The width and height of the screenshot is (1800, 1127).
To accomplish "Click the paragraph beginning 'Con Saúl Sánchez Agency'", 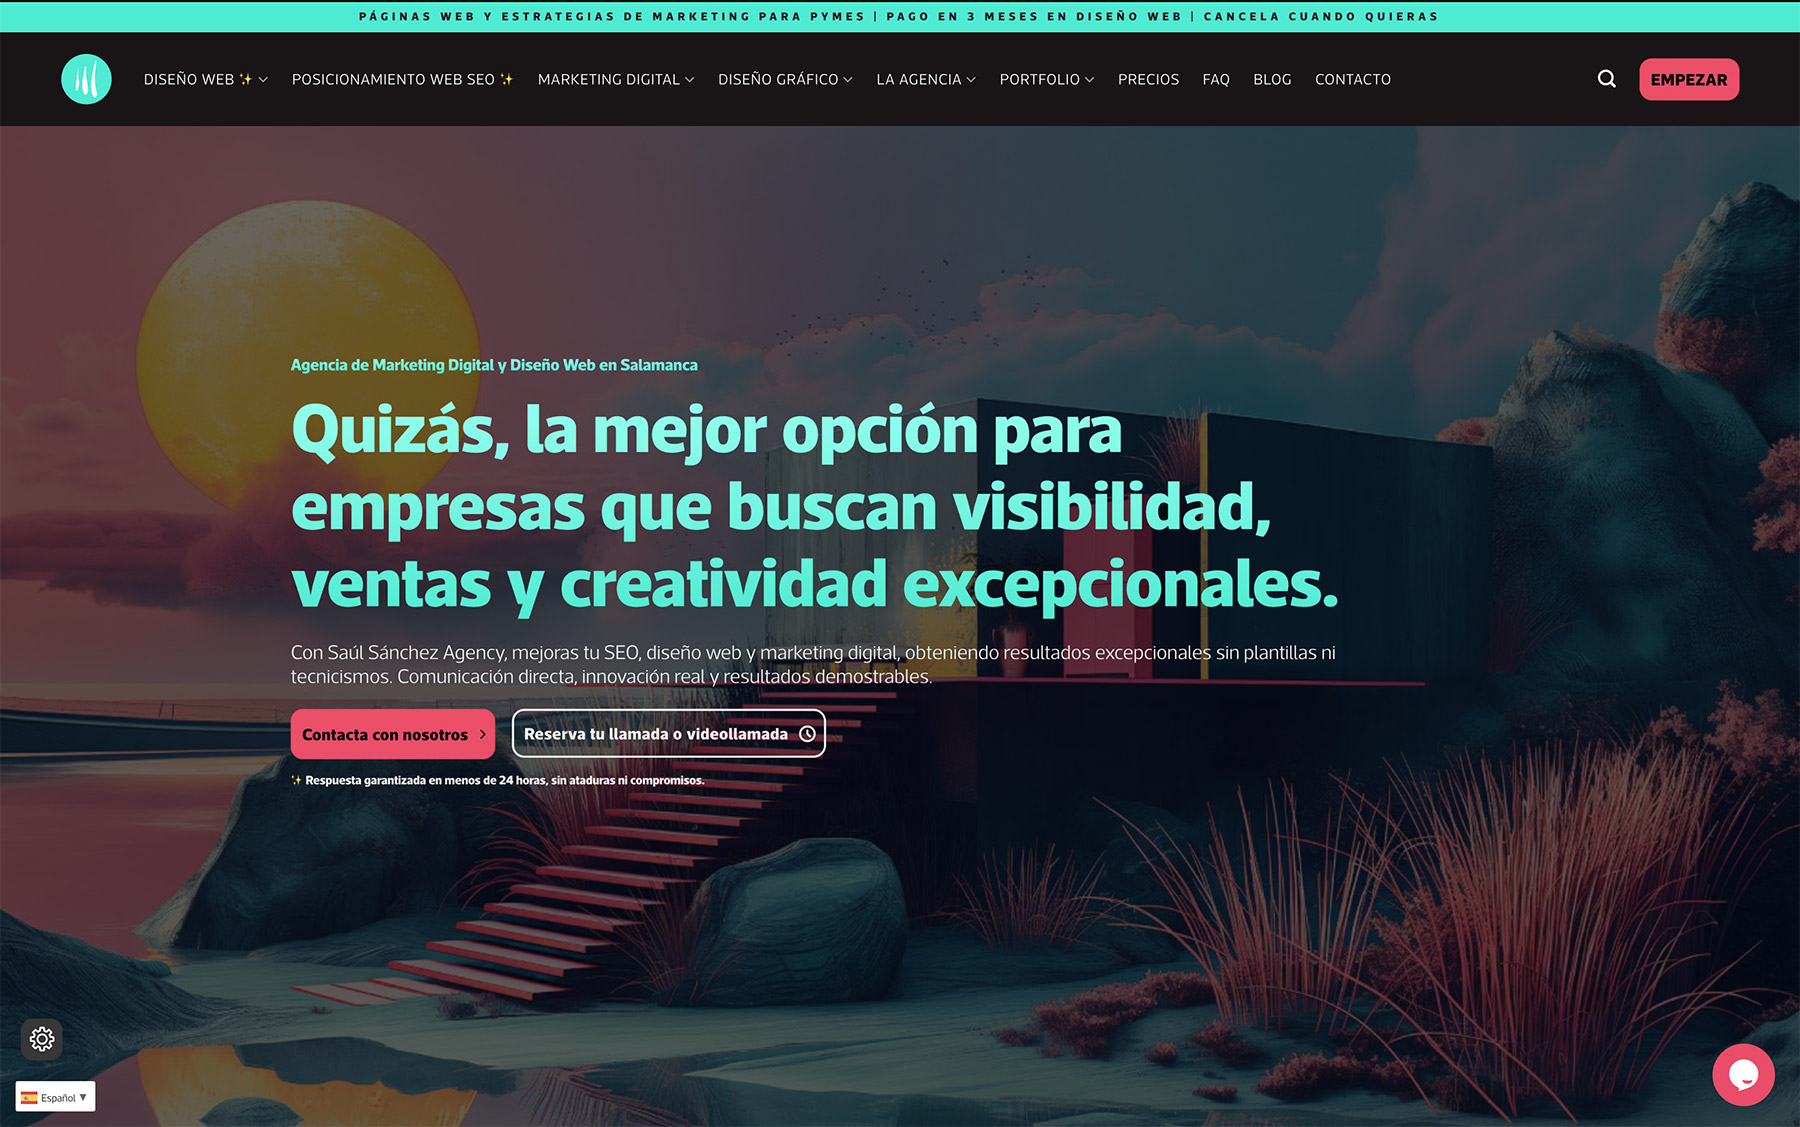I will pyautogui.click(x=813, y=664).
